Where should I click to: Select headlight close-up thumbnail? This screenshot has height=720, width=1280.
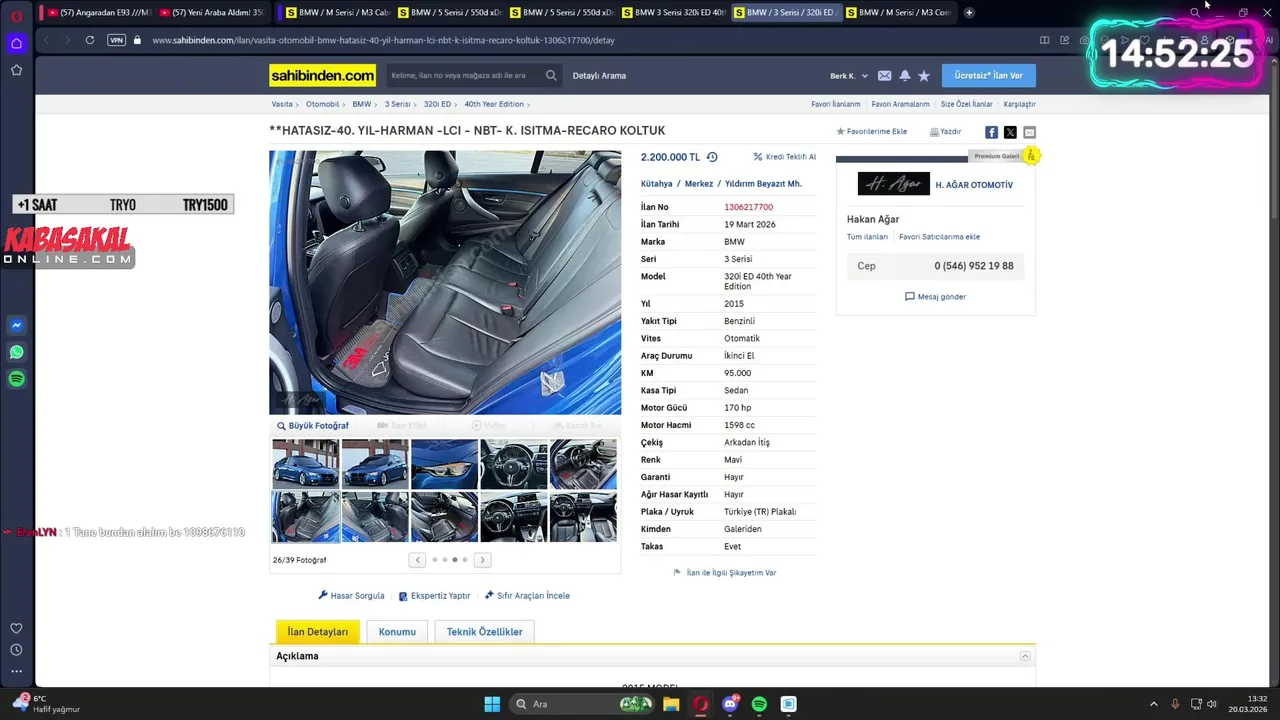(444, 464)
